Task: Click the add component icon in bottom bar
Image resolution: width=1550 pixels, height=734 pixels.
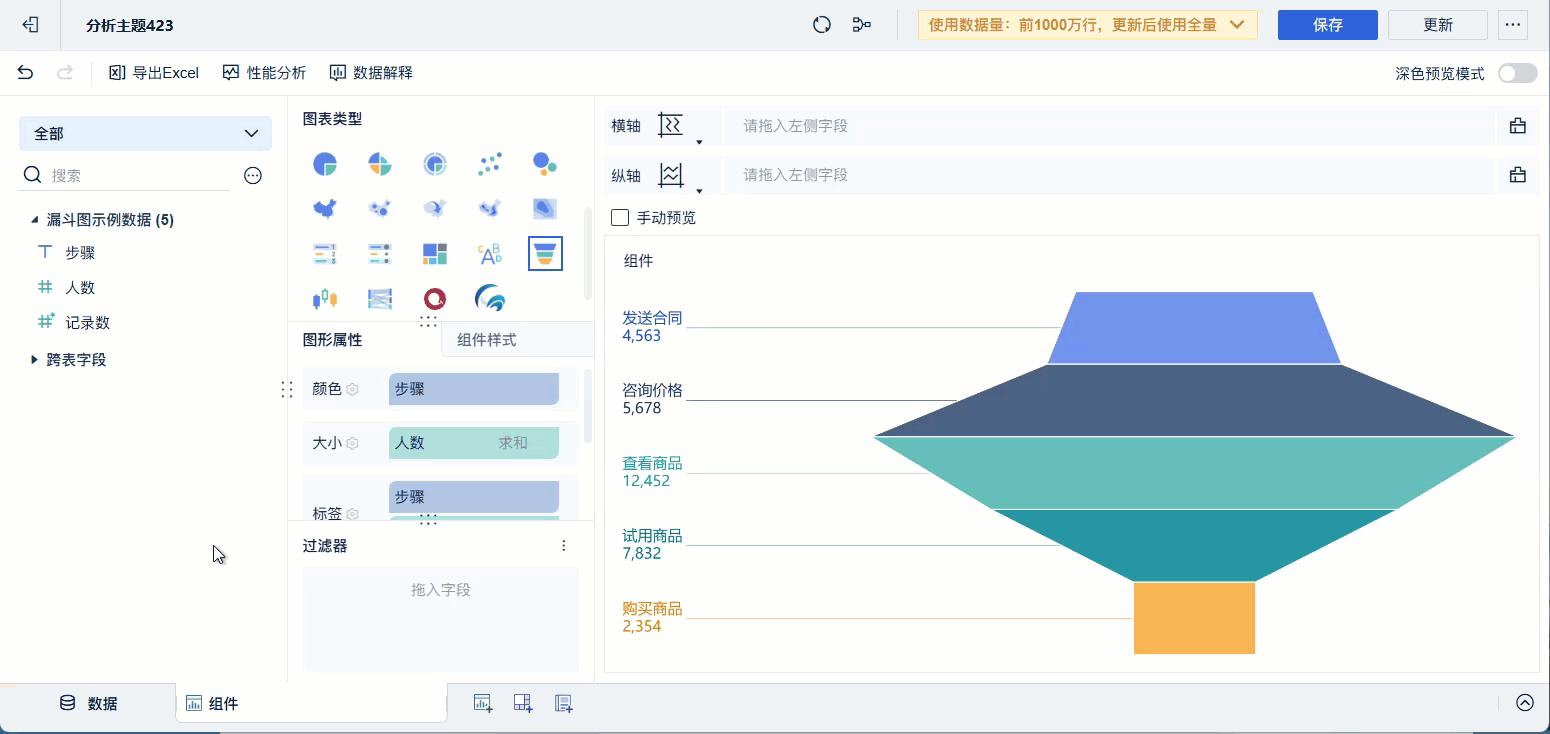Action: [x=483, y=703]
